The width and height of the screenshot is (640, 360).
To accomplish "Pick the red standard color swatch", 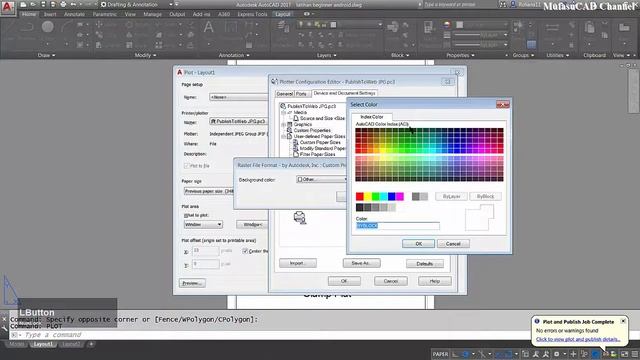I will (360, 196).
